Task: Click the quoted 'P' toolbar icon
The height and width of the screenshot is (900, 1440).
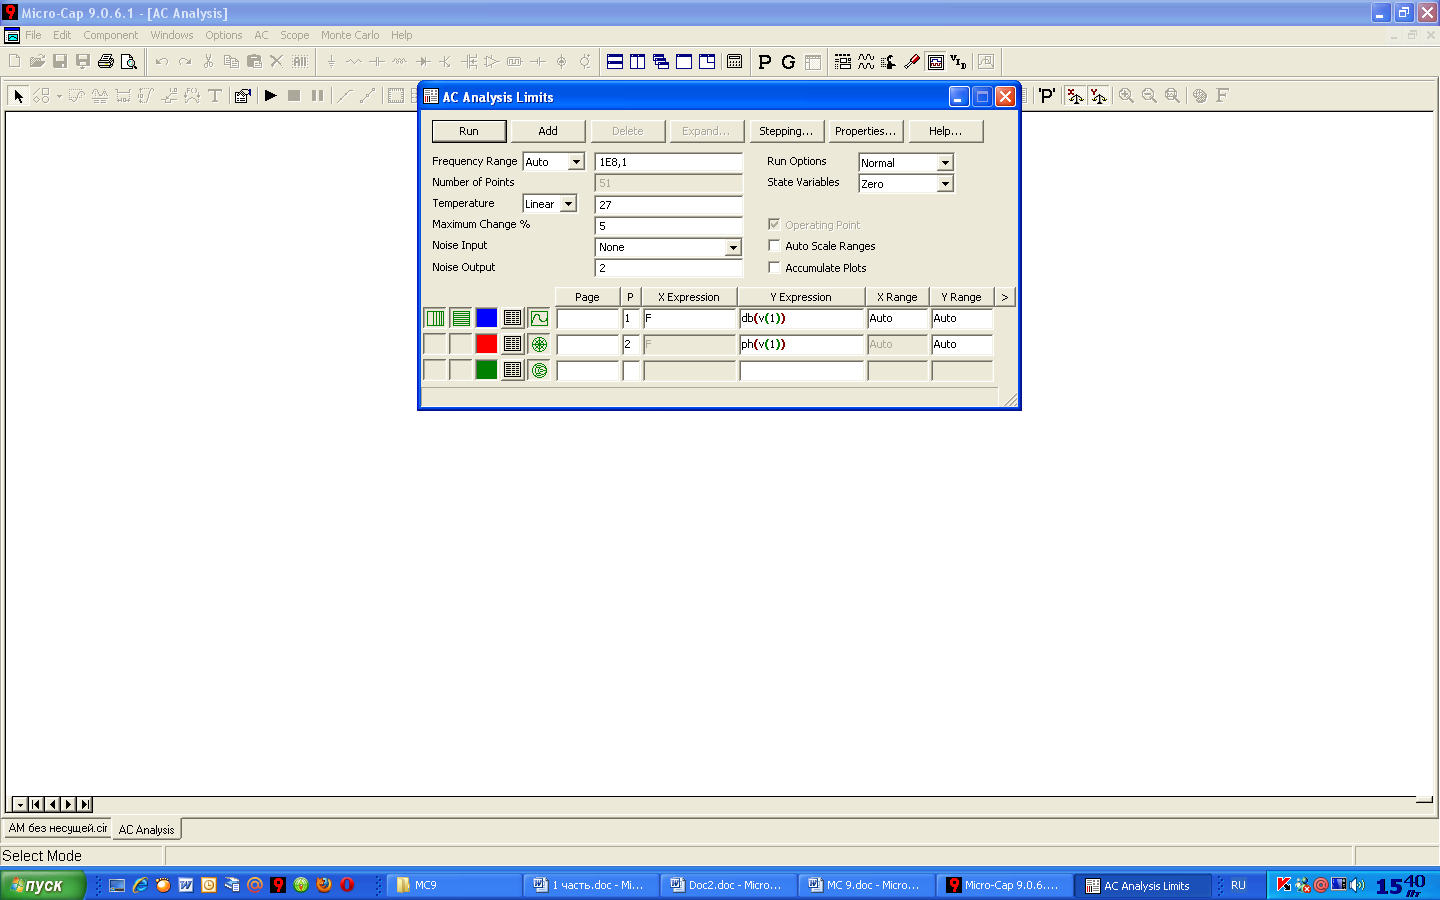Action: pyautogui.click(x=1046, y=96)
